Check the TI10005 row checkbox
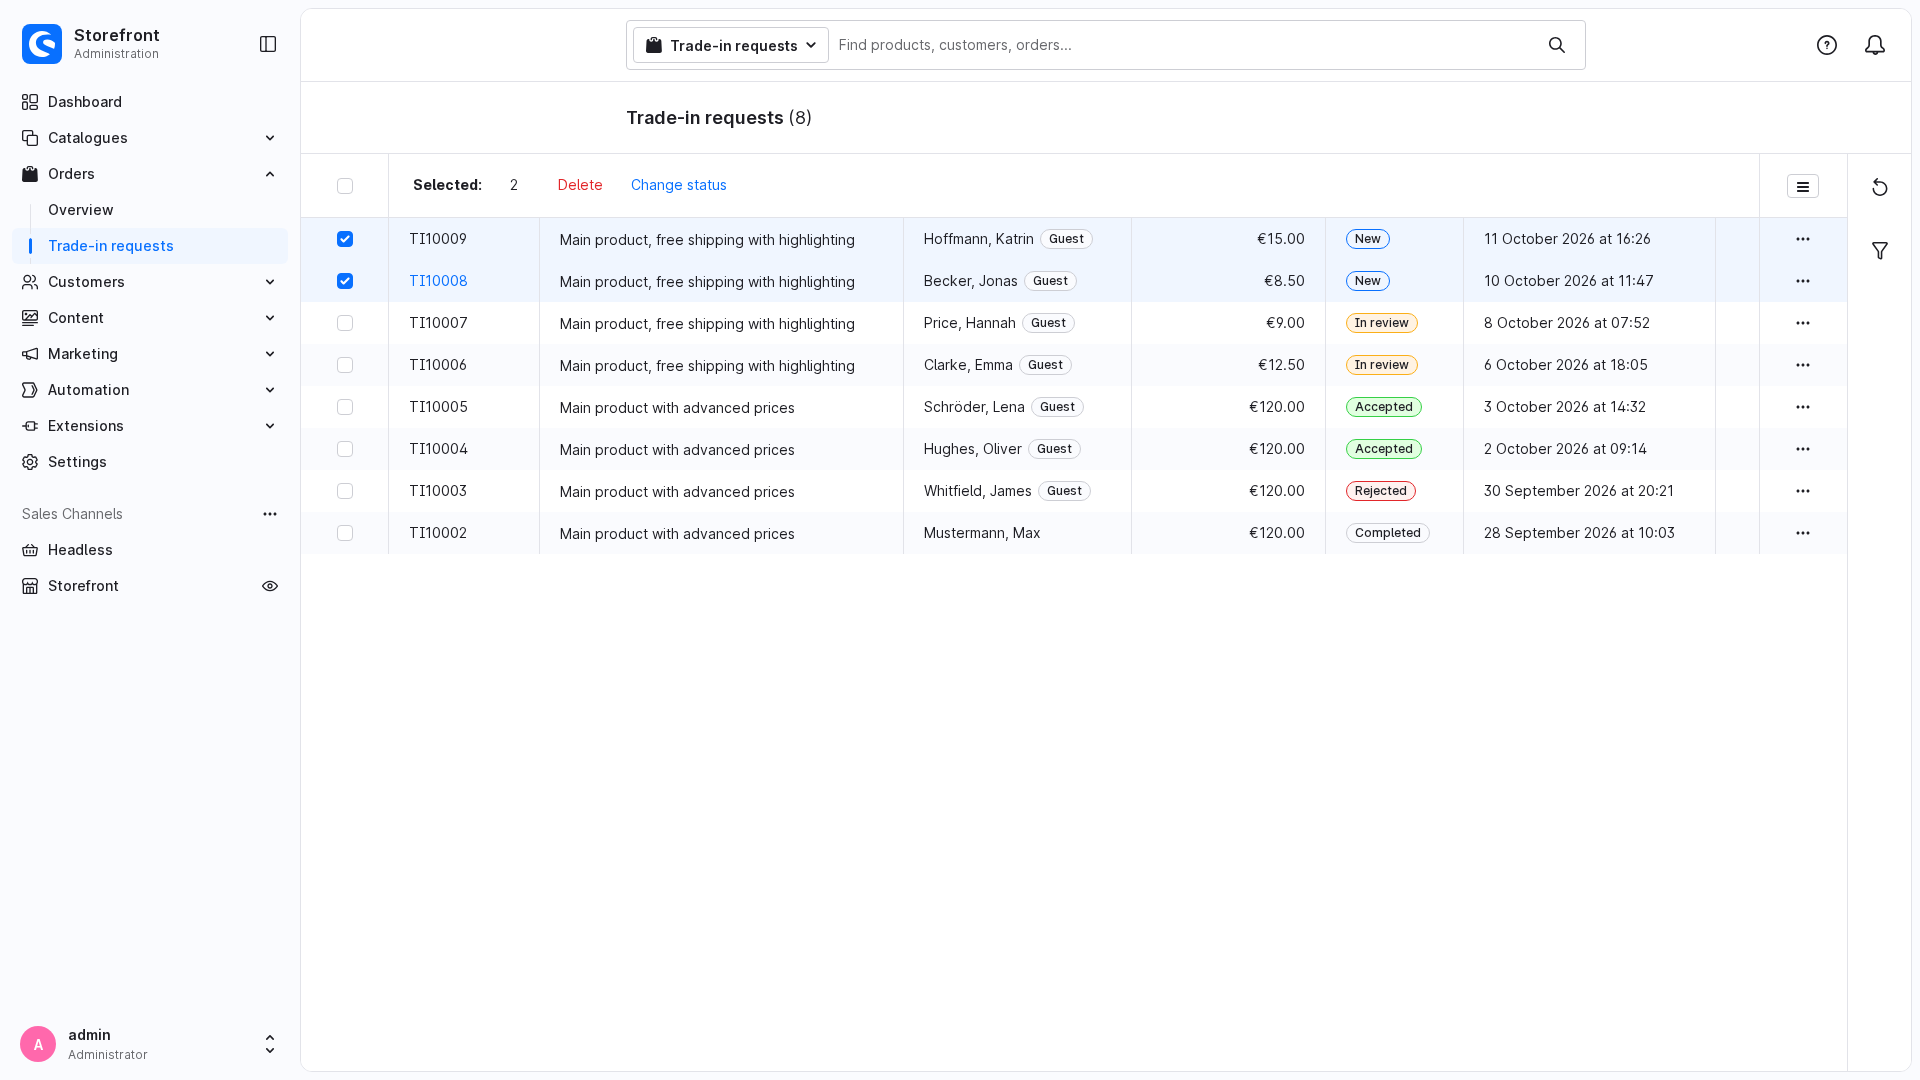 [345, 407]
